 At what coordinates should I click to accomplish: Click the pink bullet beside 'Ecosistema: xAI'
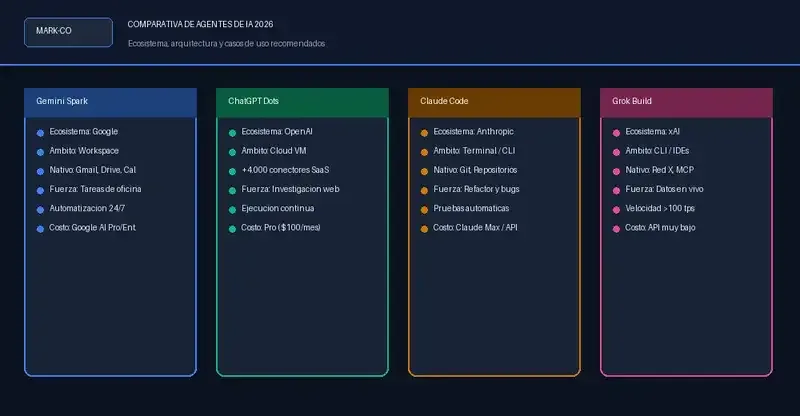(616, 133)
